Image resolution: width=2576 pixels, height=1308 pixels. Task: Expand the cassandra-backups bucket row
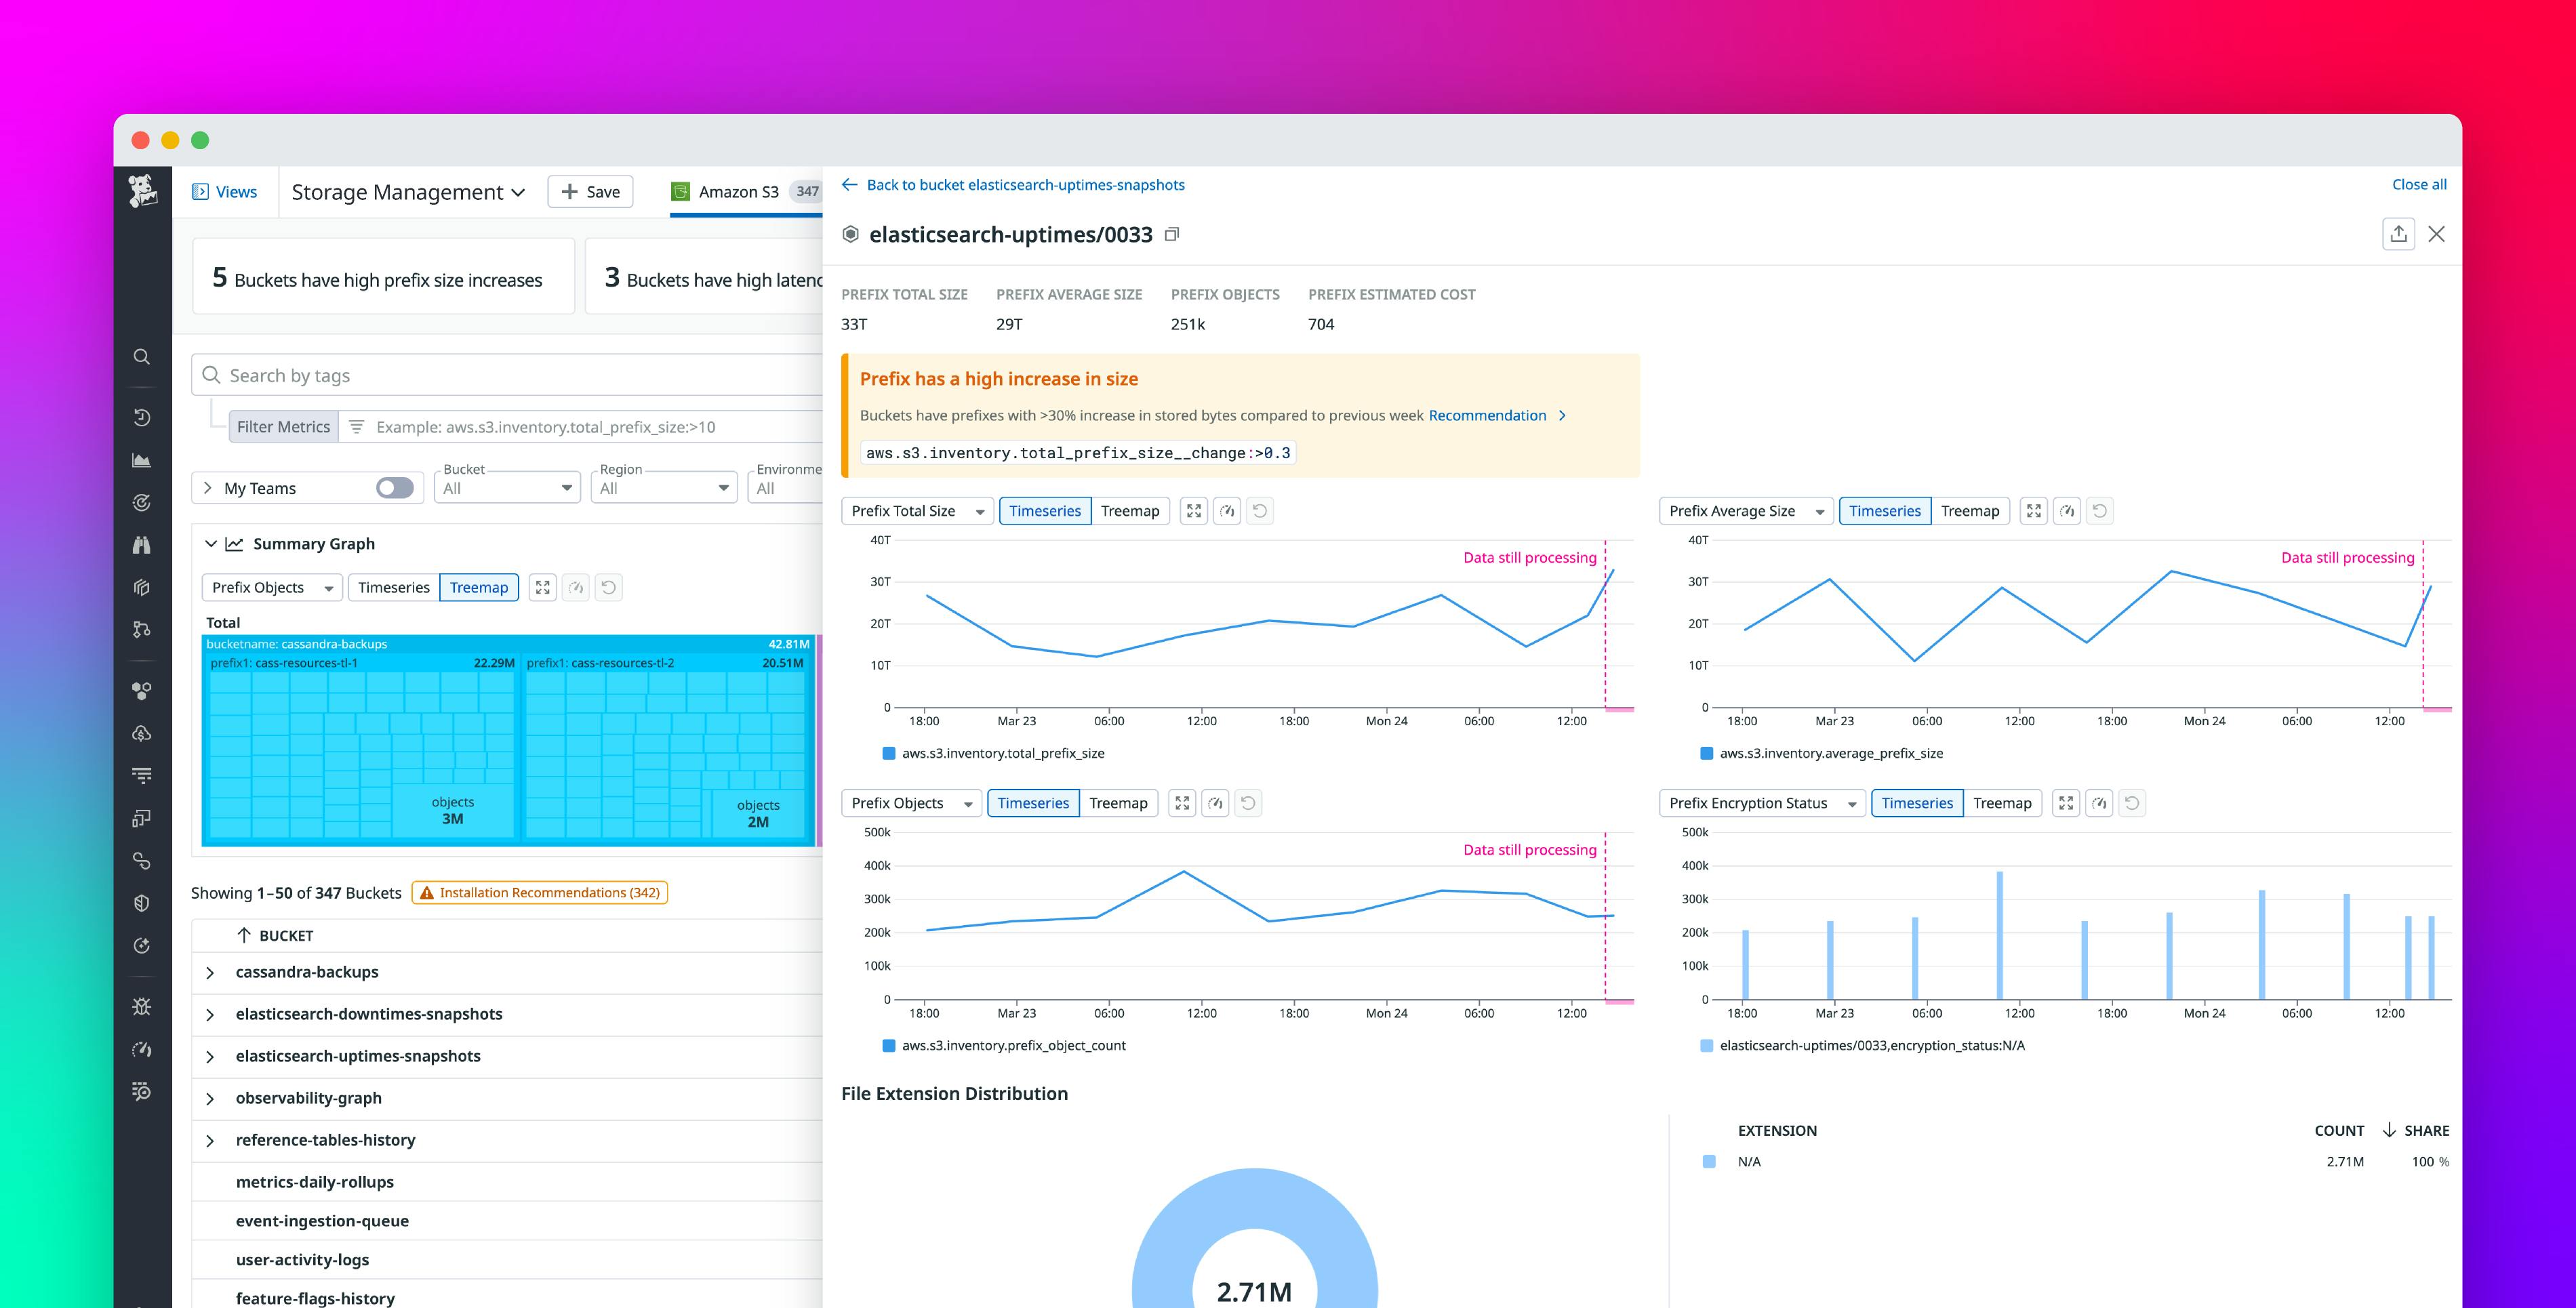coord(210,971)
